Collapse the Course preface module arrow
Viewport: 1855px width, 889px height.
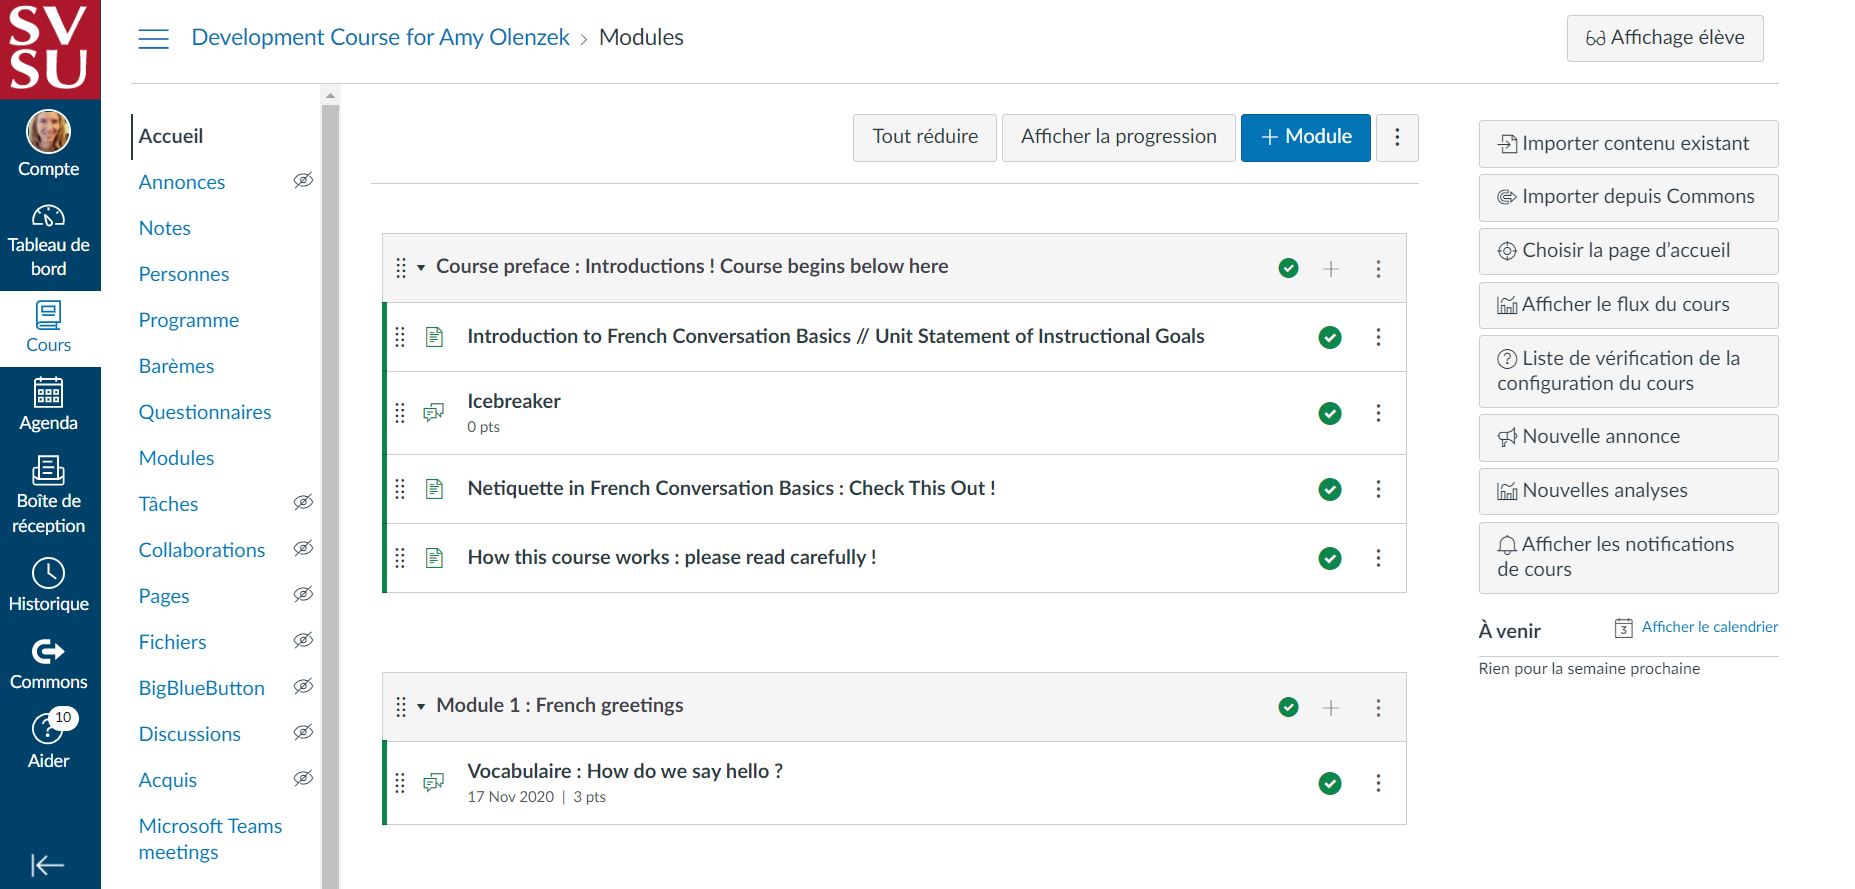click(421, 268)
